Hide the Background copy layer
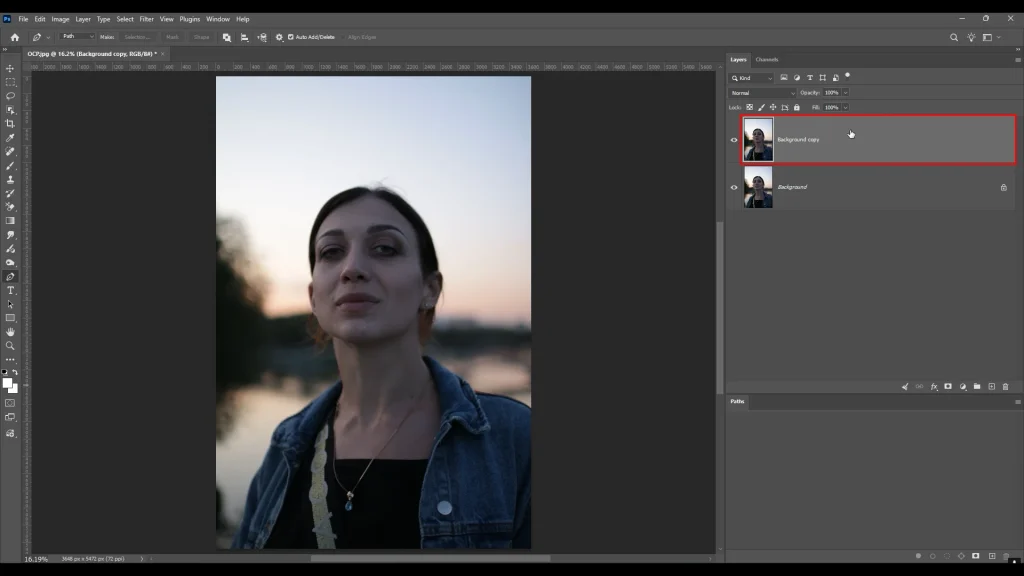1024x576 pixels. coord(734,140)
